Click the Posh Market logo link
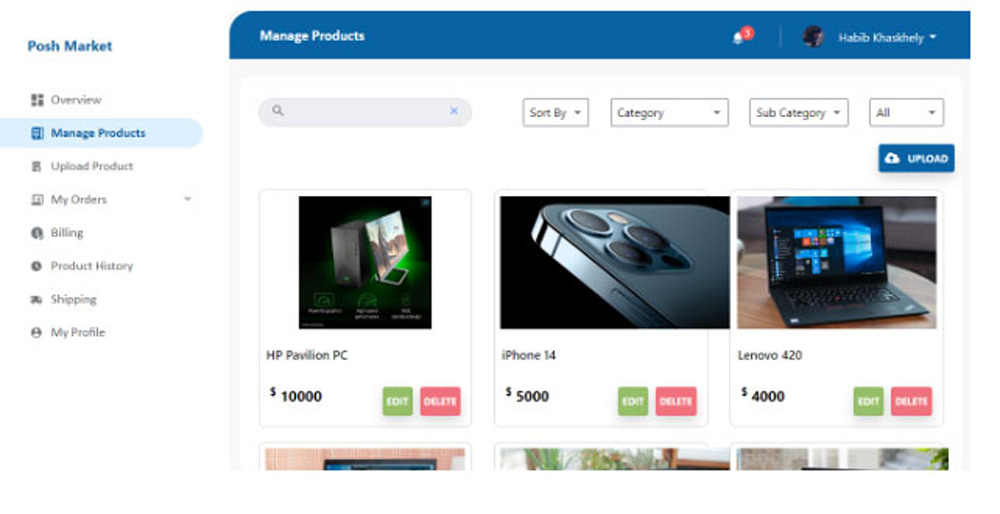1000x514 pixels. (70, 46)
